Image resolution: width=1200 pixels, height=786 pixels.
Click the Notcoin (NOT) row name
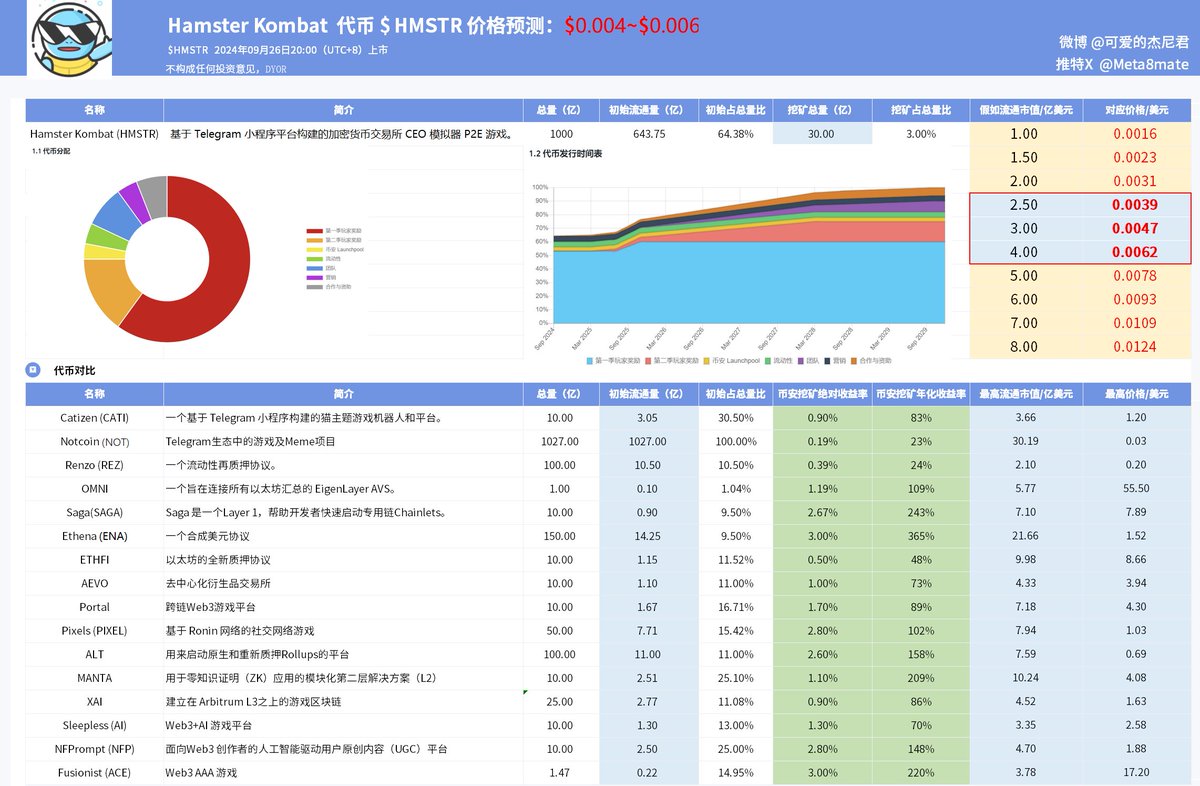tap(94, 442)
